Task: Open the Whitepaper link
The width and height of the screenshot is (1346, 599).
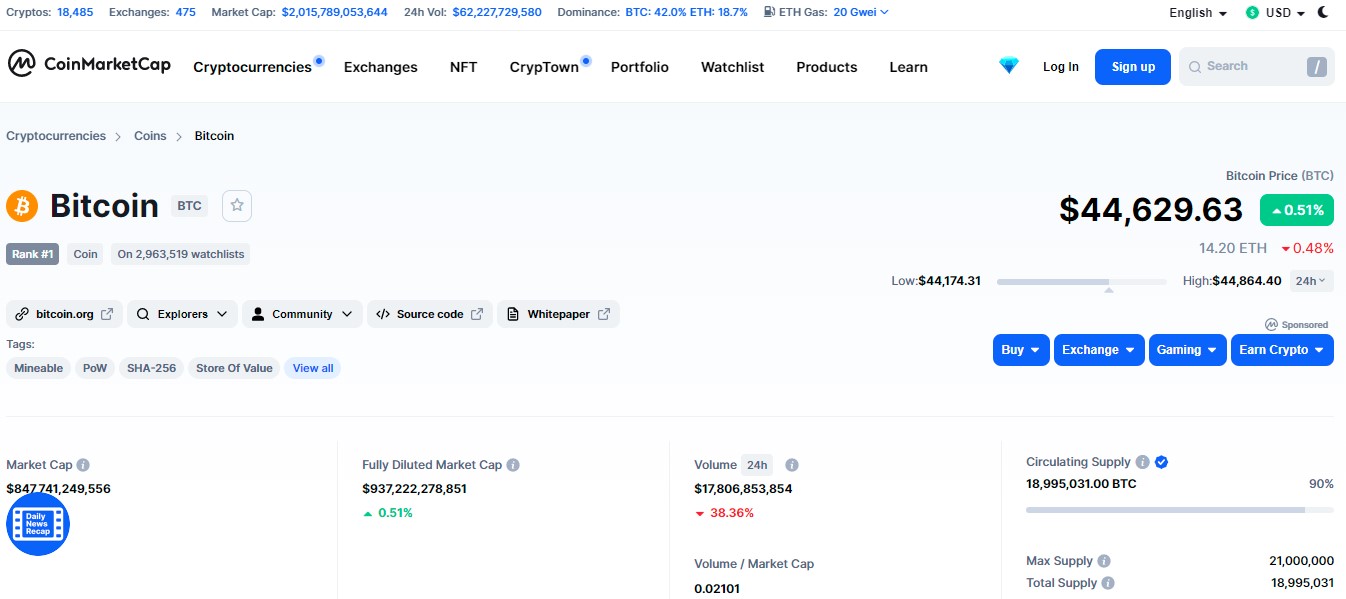Action: [x=558, y=314]
